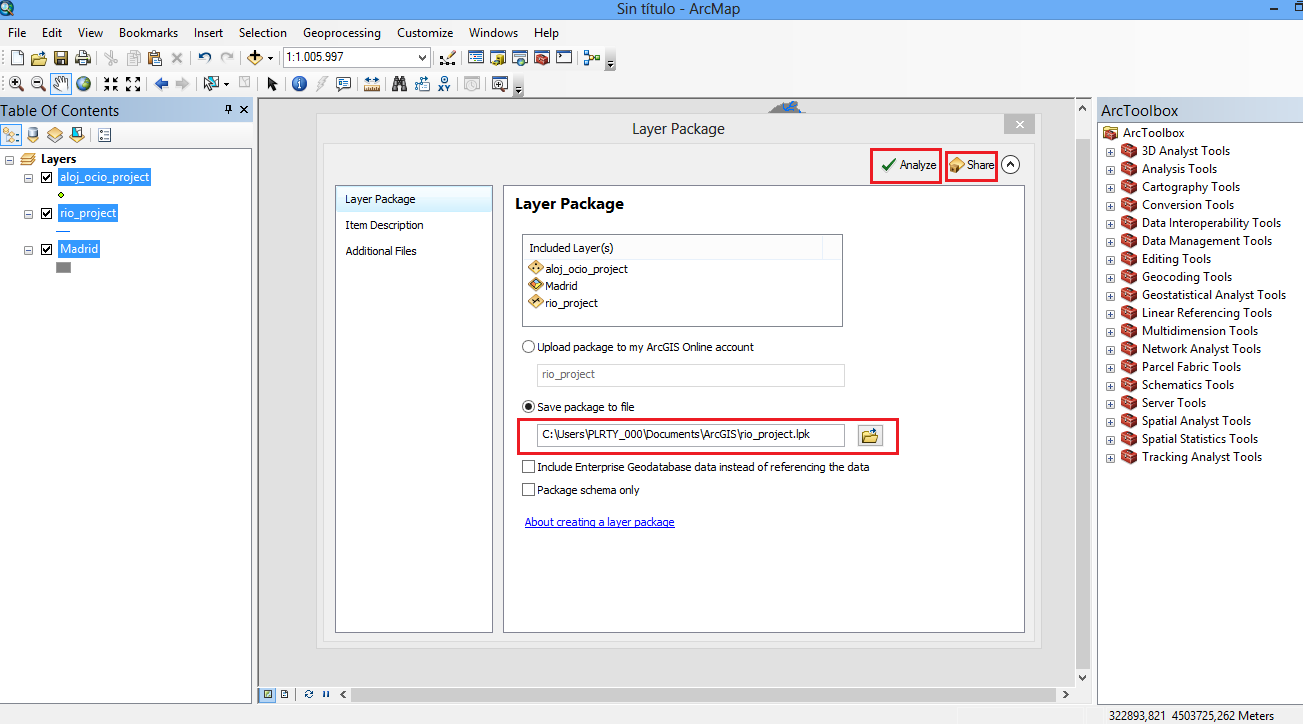The height and width of the screenshot is (724, 1303).
Task: Open the Editor toolbar icon
Action: (447, 58)
